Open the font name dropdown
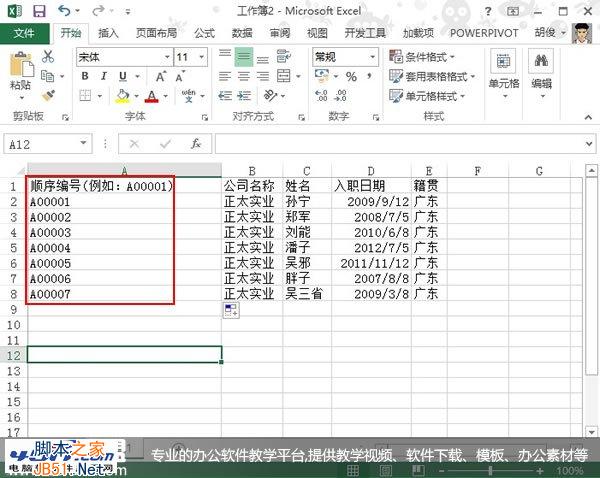This screenshot has height=478, width=600. [x=165, y=57]
